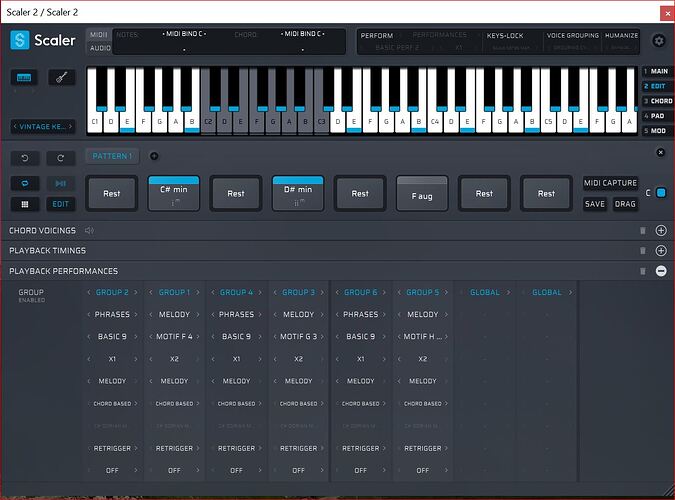Open the pad grid view icon

[25, 204]
